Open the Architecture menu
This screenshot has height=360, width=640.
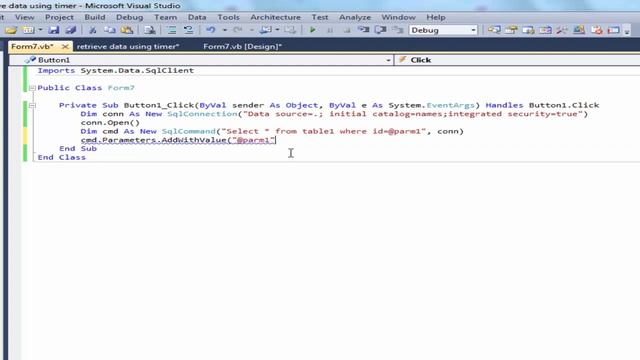tap(276, 17)
